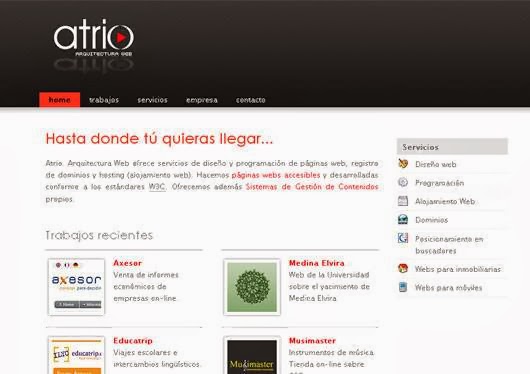Follow the páginas webs accesibles link

(x=276, y=175)
